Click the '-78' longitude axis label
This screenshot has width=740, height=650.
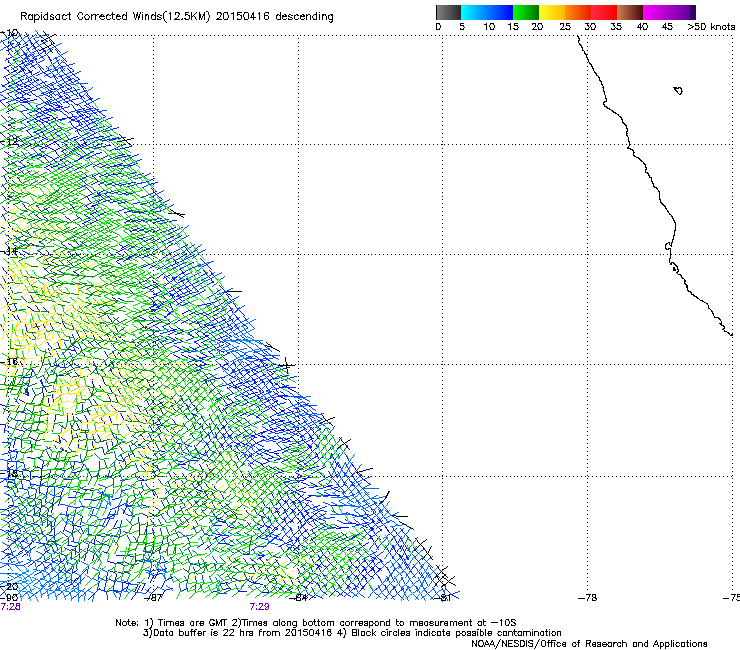(588, 598)
